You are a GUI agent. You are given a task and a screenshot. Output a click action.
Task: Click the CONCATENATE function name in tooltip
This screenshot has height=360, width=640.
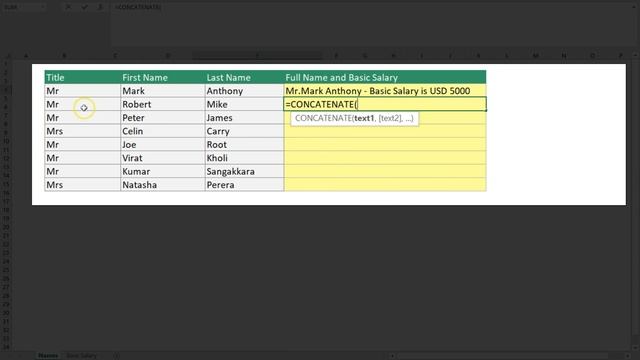[323, 118]
